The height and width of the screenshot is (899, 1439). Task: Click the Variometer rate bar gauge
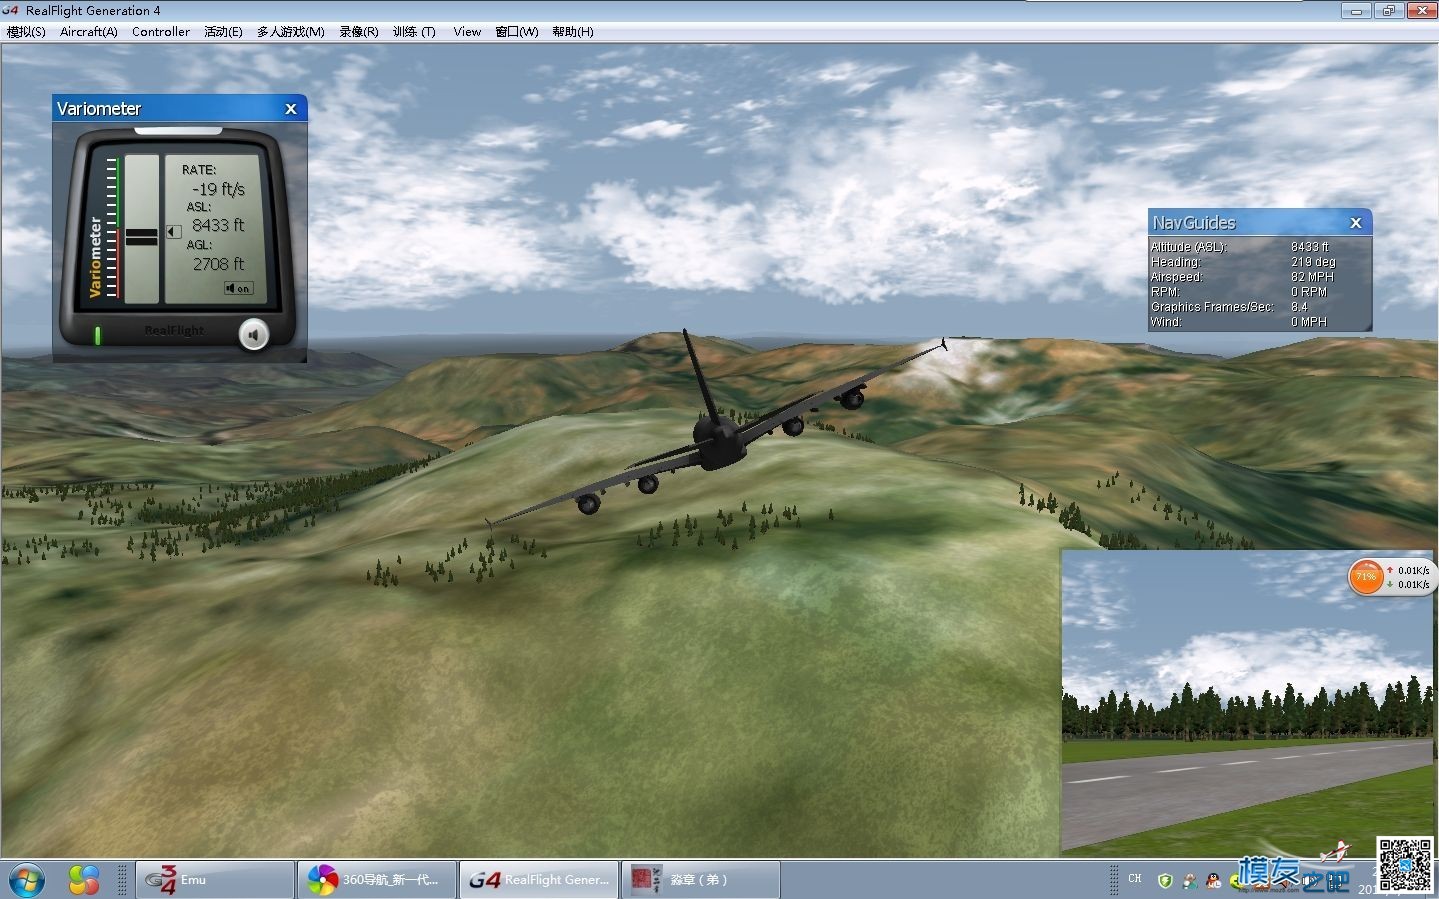[x=141, y=229]
